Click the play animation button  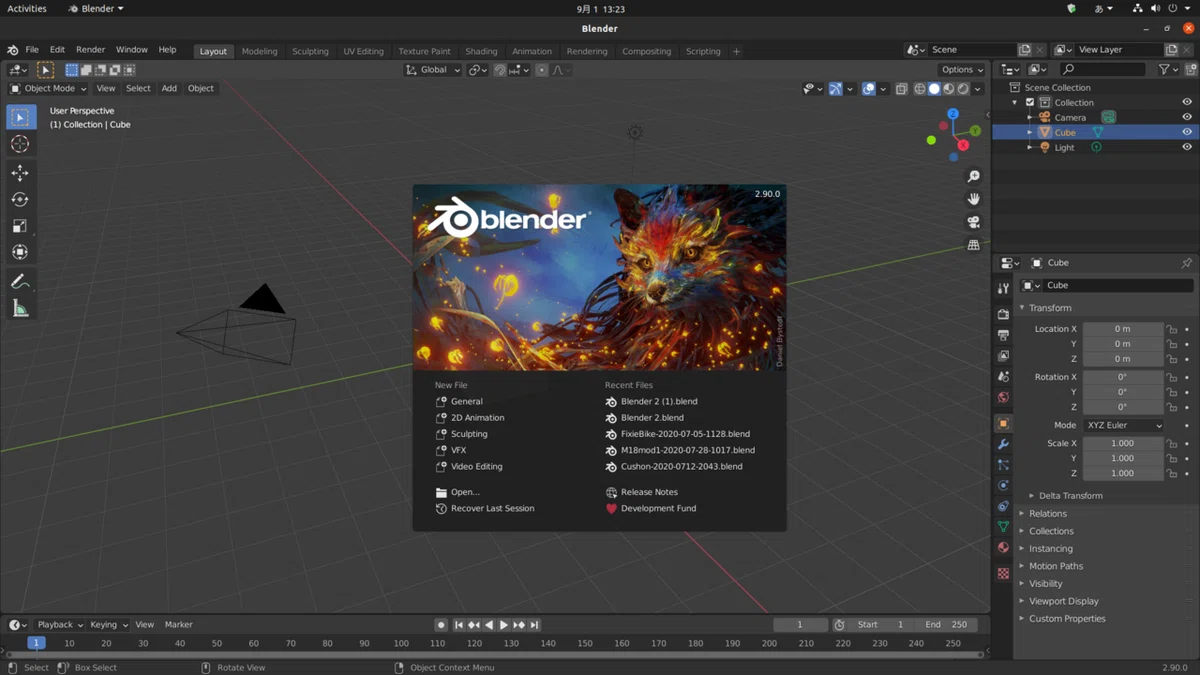coord(504,625)
